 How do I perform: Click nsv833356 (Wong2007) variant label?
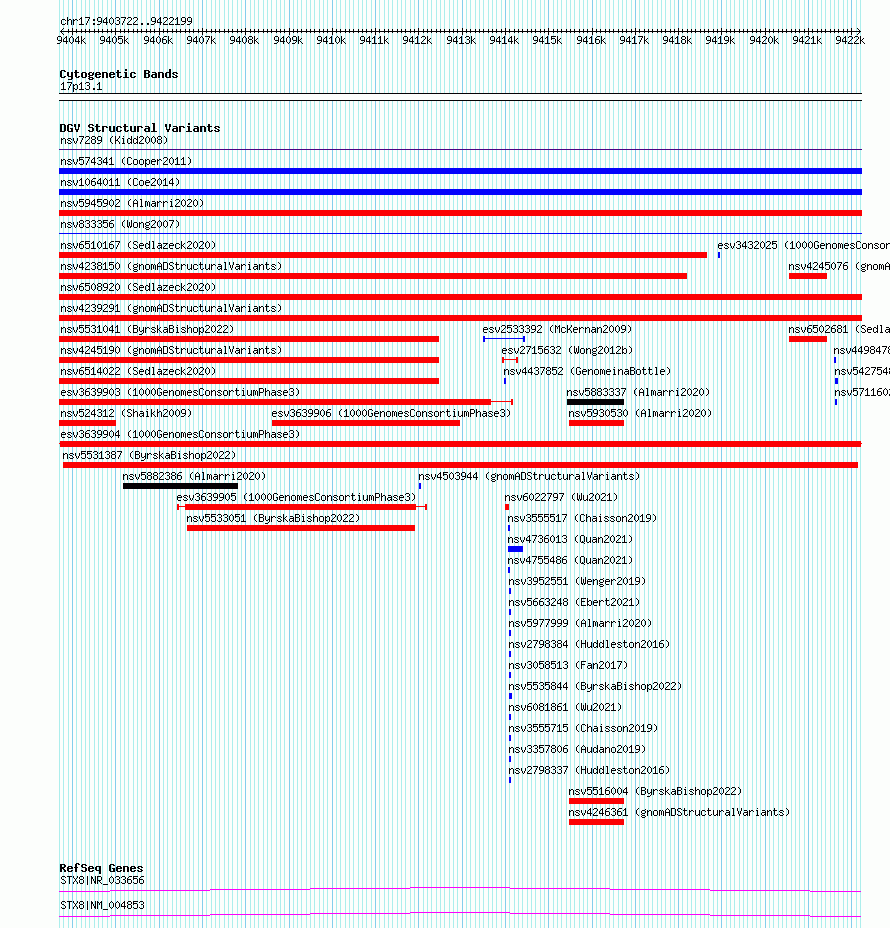(x=120, y=224)
